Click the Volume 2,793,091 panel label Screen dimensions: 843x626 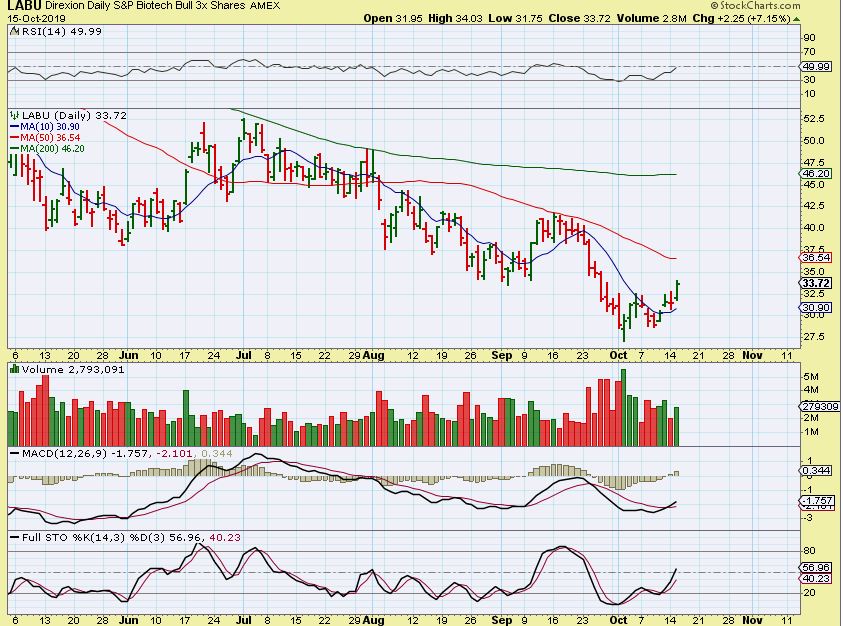[73, 369]
